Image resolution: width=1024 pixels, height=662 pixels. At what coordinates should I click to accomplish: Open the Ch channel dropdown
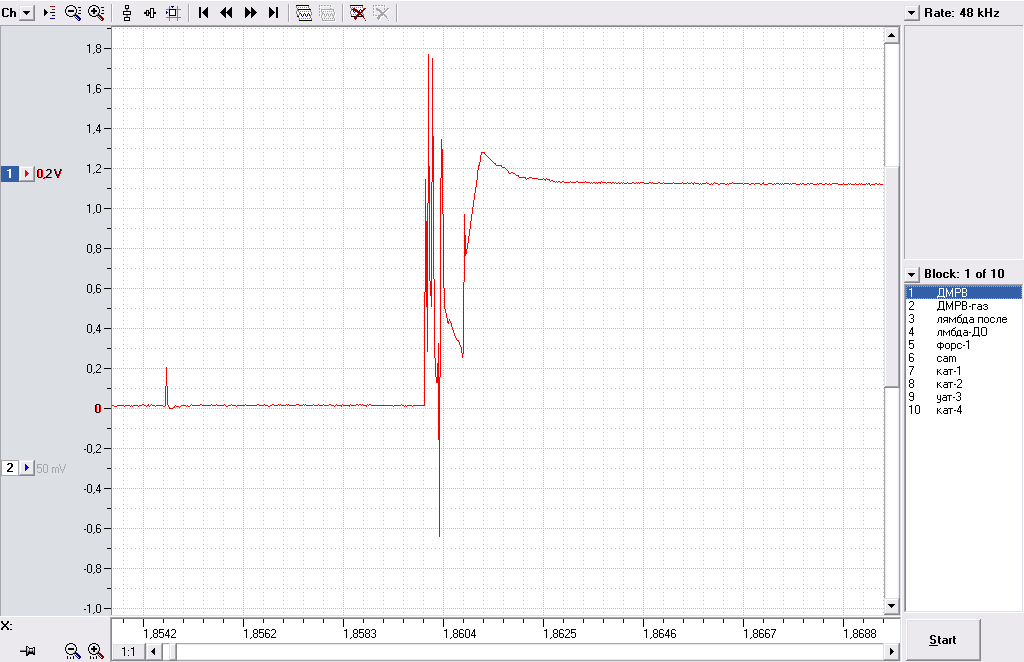point(27,13)
